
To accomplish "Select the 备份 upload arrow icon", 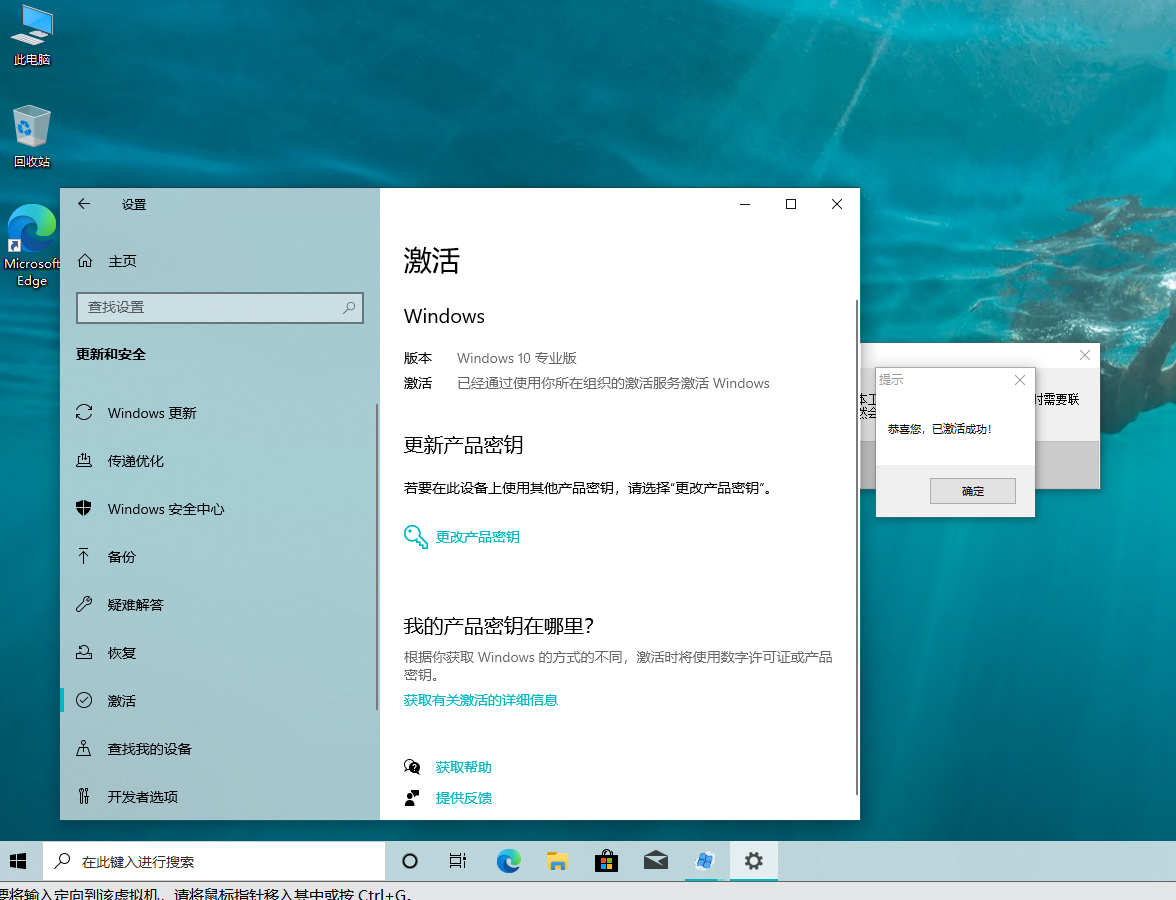I will [84, 556].
